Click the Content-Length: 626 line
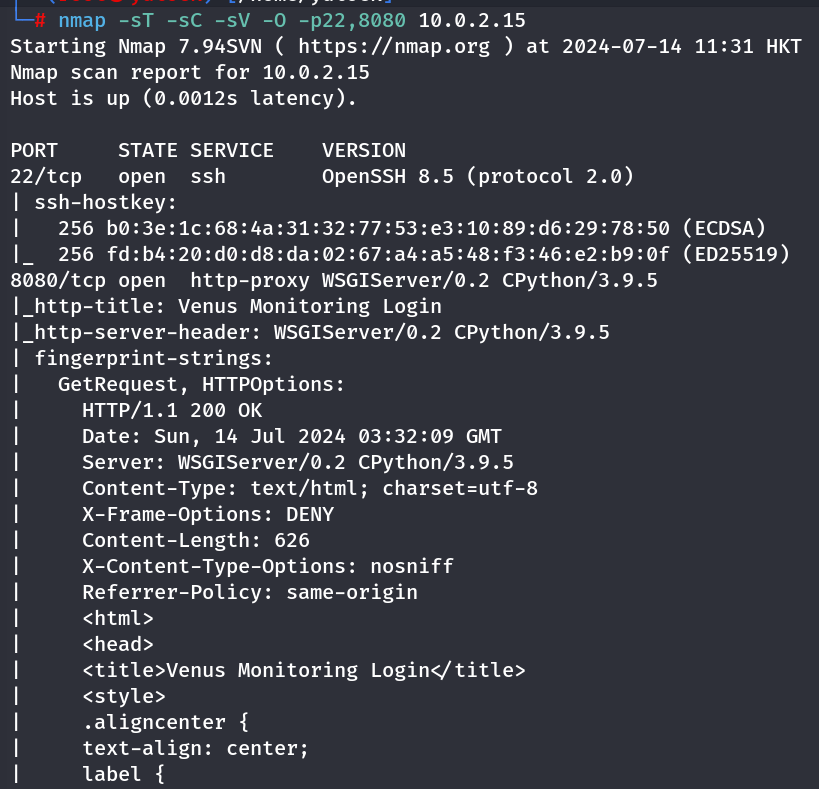819x789 pixels. 196,540
